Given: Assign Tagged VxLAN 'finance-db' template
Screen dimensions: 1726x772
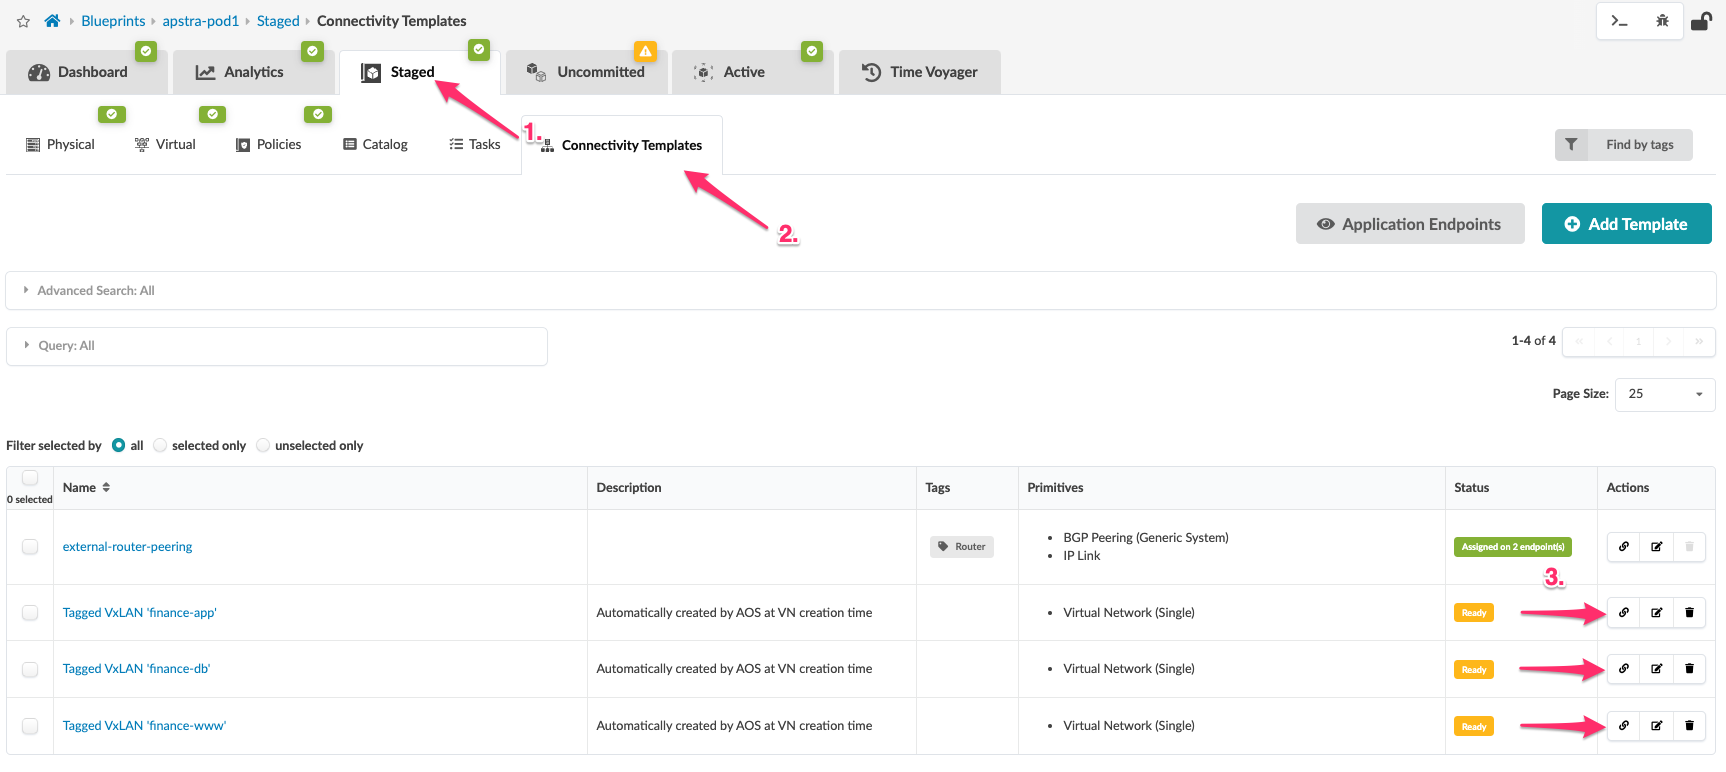Looking at the screenshot, I should click(1624, 669).
